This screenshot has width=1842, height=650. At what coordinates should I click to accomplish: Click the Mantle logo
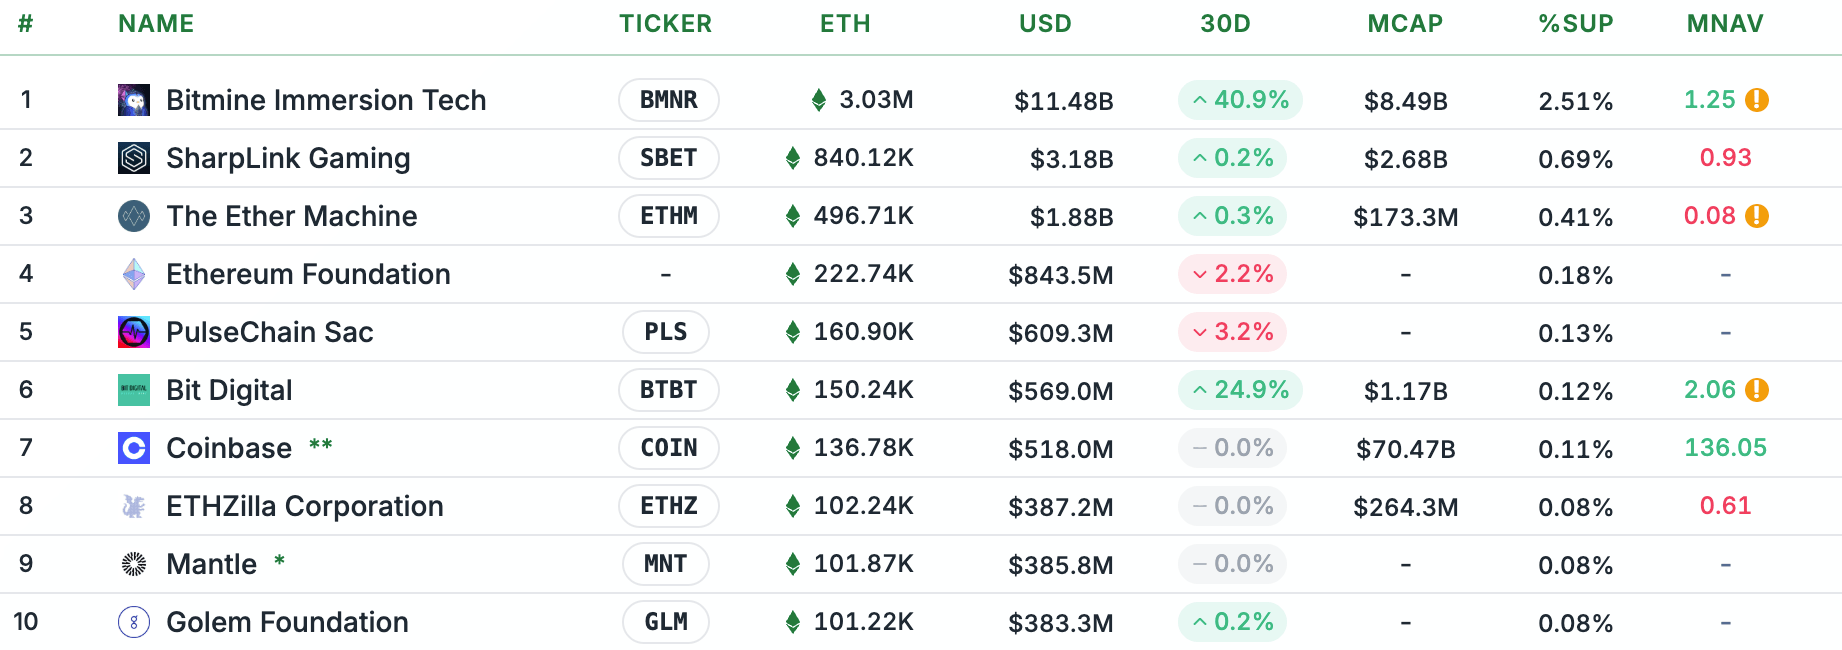[x=132, y=564]
